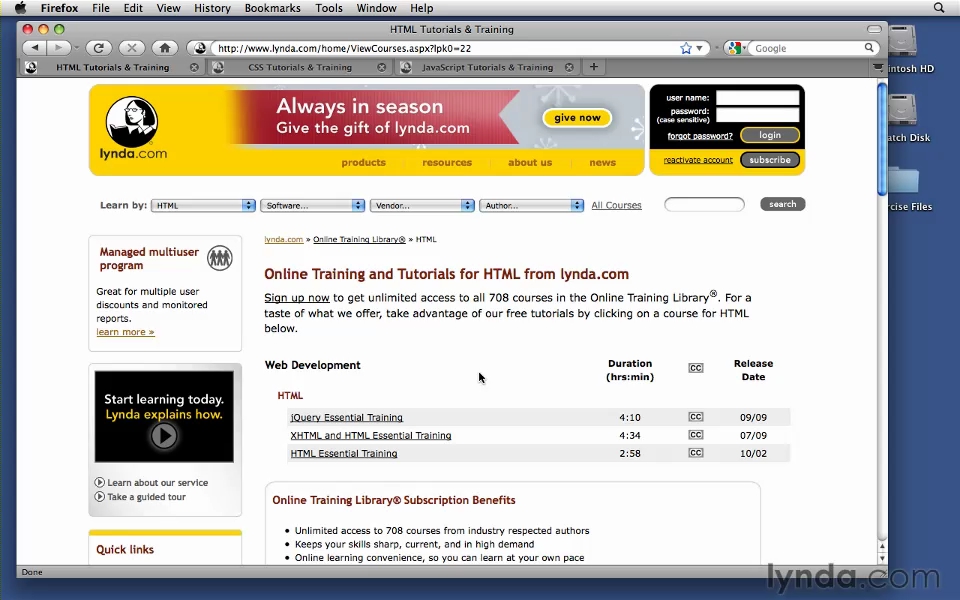Go to the Home page icon

165,47
